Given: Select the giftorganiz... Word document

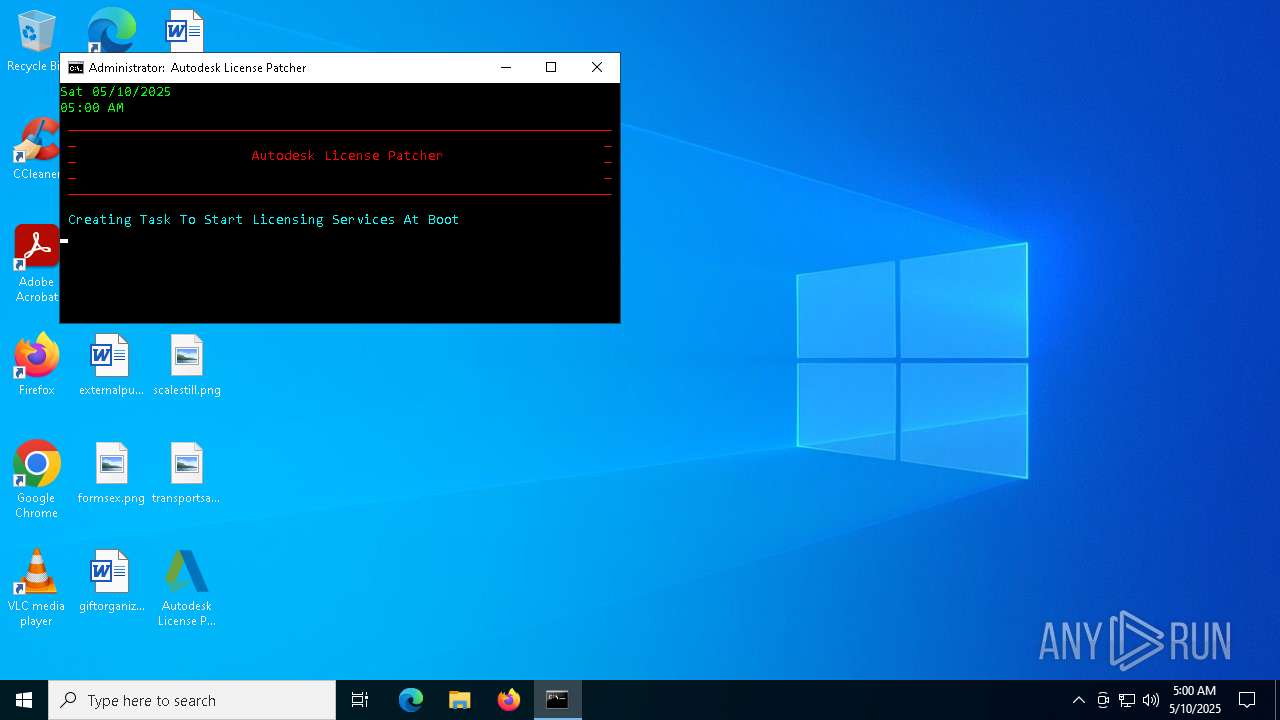Looking at the screenshot, I should [x=111, y=581].
